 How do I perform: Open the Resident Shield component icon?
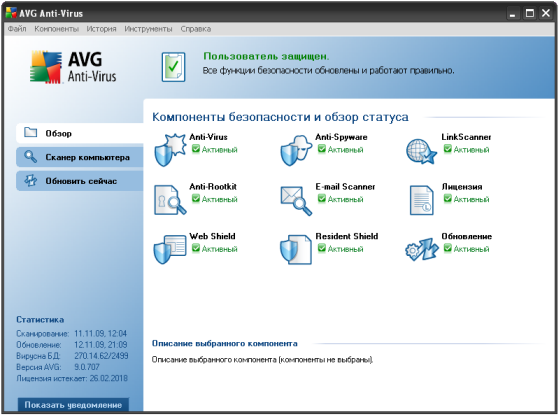click(296, 250)
